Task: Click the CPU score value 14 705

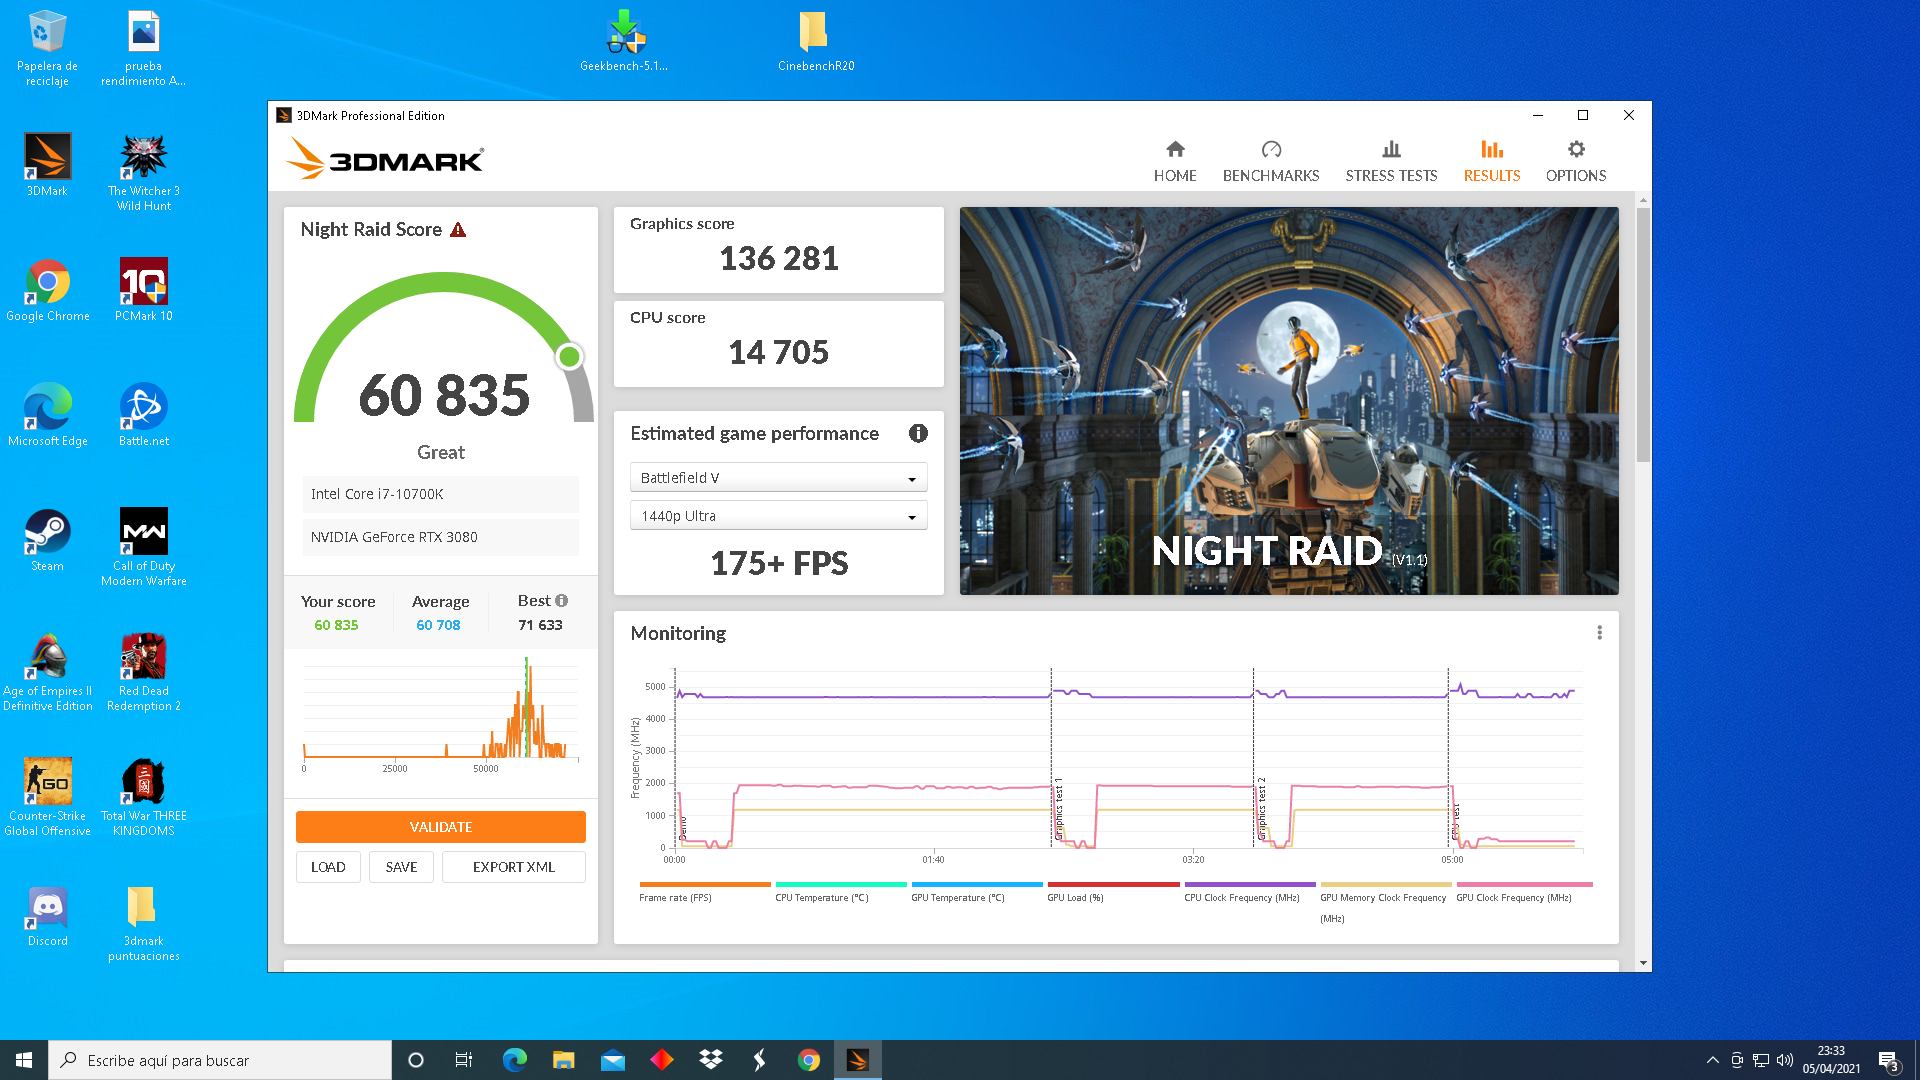Action: [779, 353]
